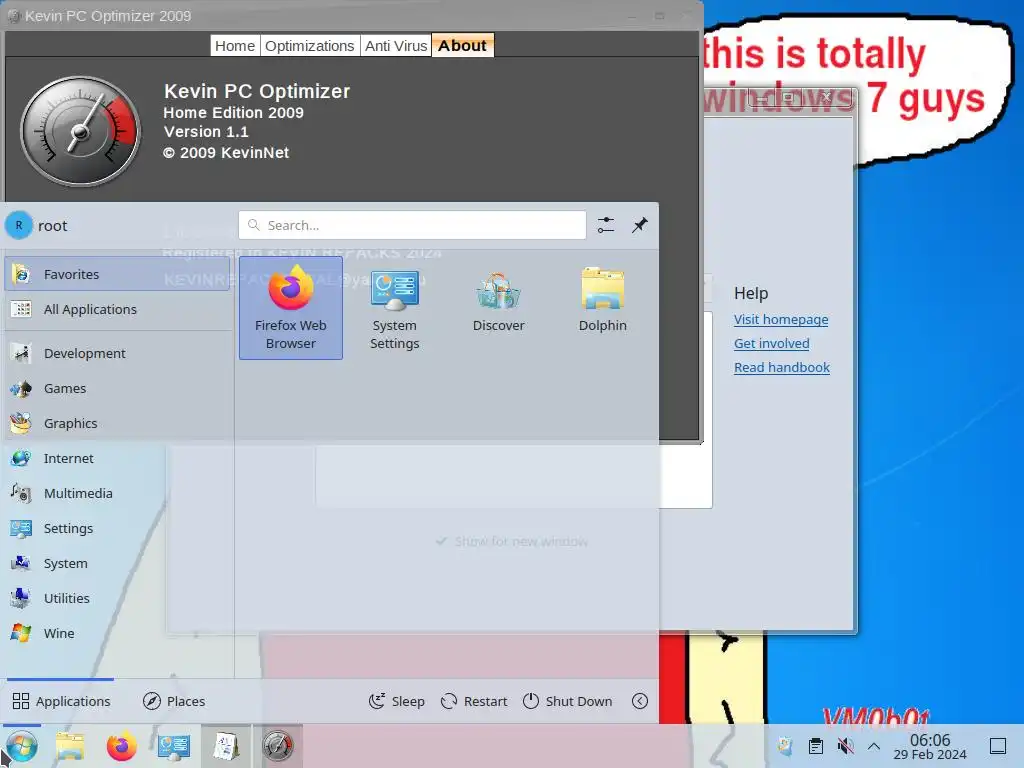This screenshot has height=768, width=1024.
Task: Click Read handbook link
Action: [782, 368]
